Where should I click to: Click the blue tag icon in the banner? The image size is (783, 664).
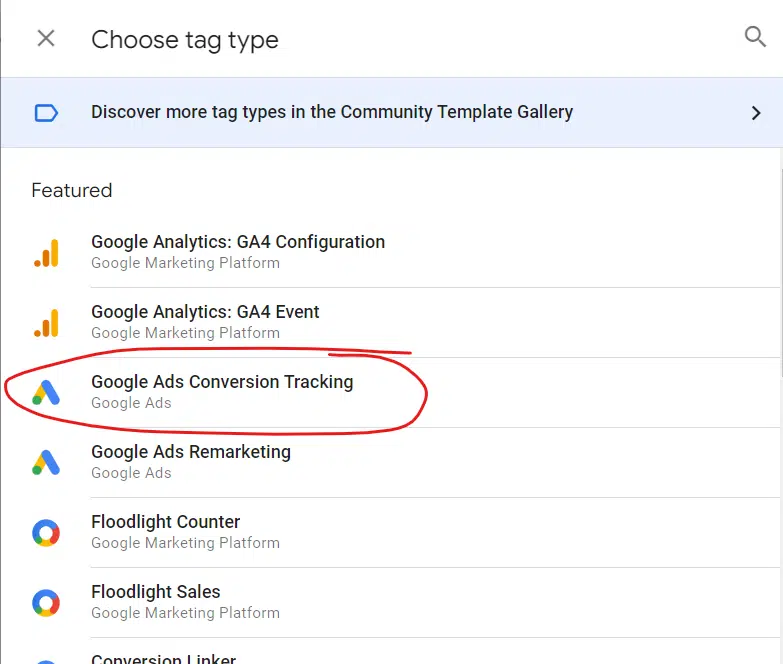46,113
